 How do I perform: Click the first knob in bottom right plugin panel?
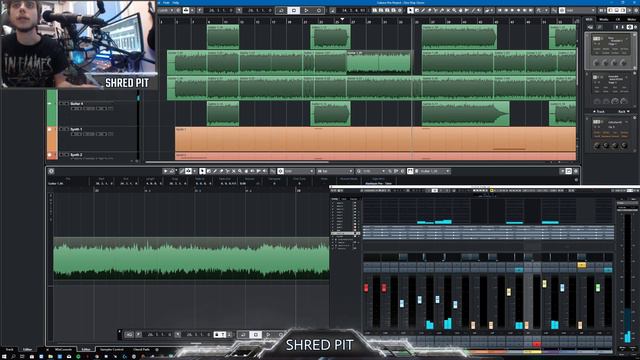tap(597, 146)
